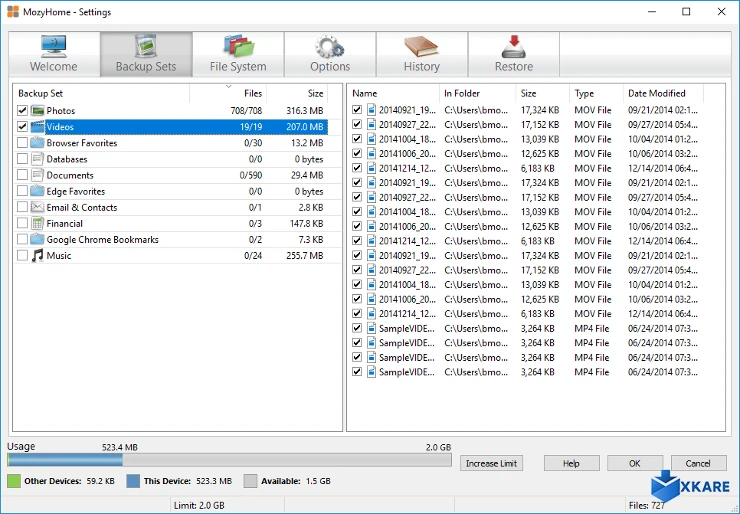This screenshot has width=740, height=514.
Task: Click the Photos backup set icon
Action: point(38,111)
